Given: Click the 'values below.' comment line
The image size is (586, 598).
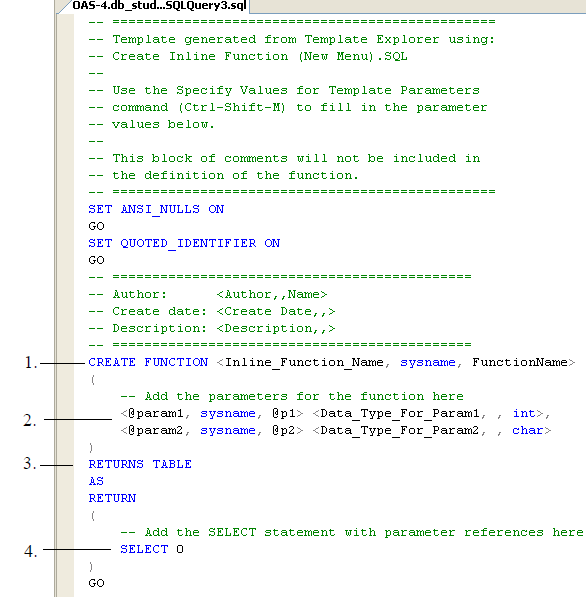Looking at the screenshot, I should (x=152, y=124).
